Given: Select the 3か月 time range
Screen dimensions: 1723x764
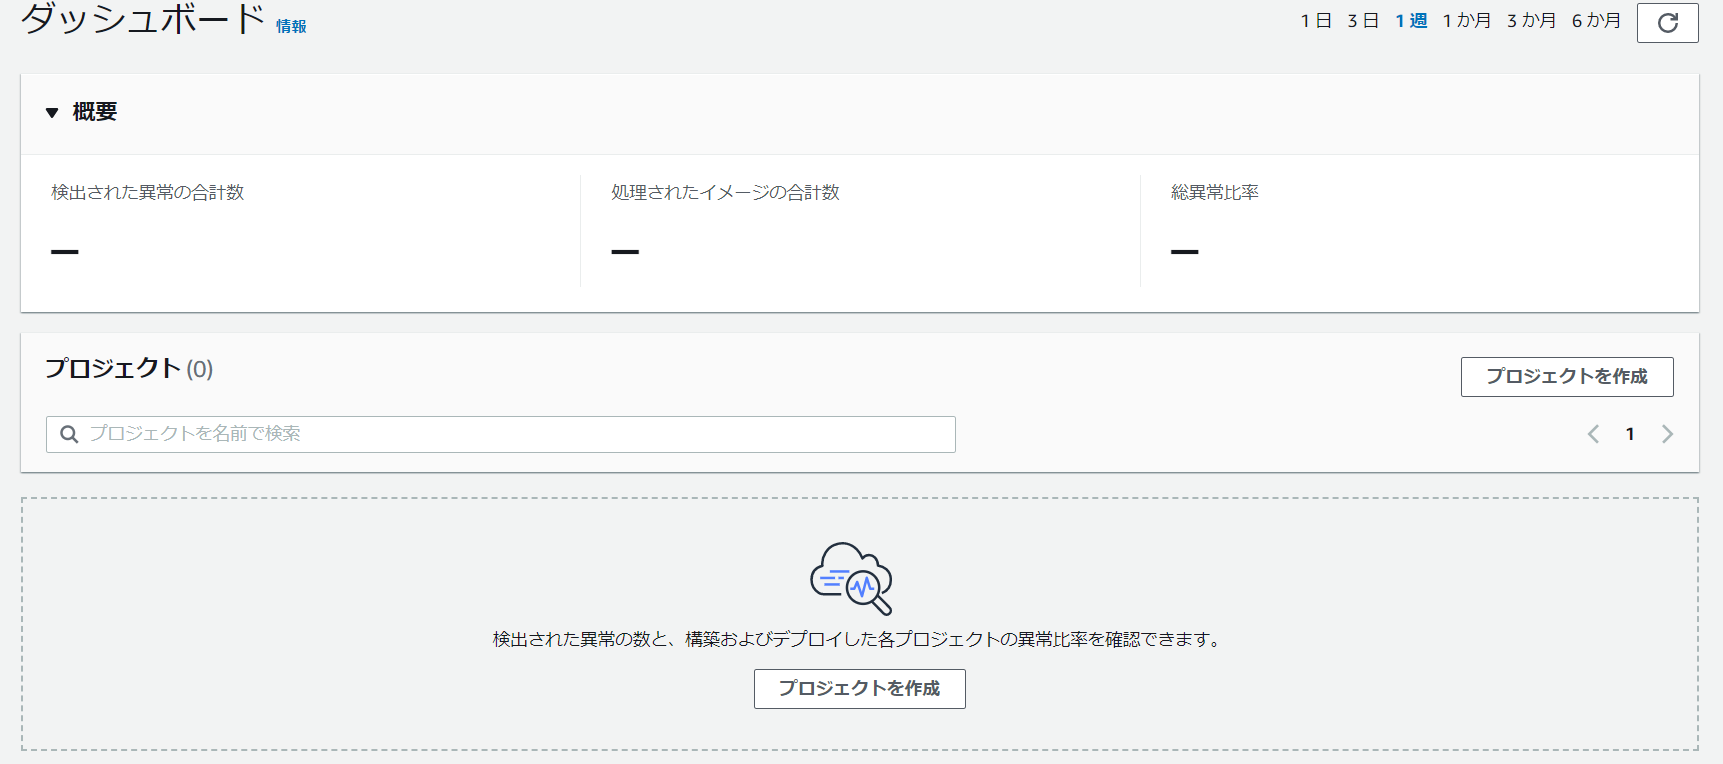Looking at the screenshot, I should point(1531,21).
